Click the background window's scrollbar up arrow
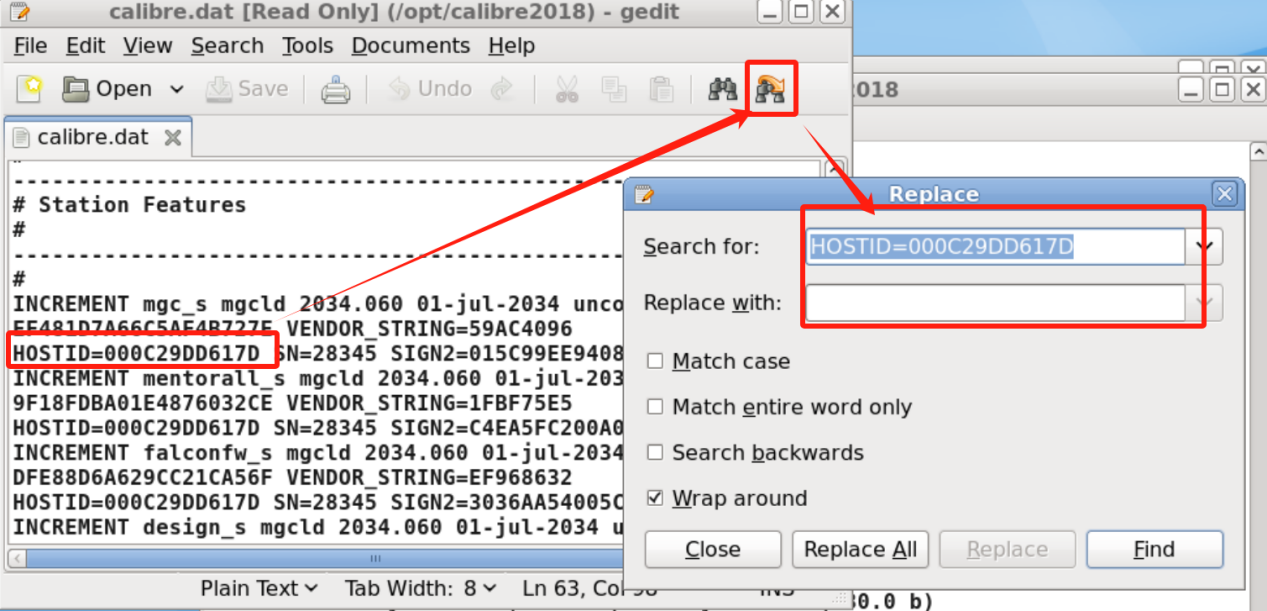The width and height of the screenshot is (1267, 611). tap(1258, 152)
